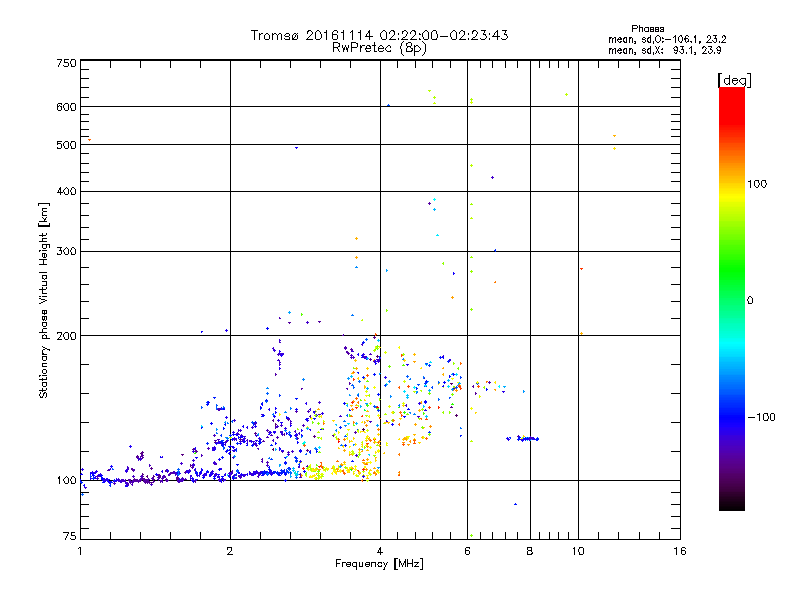This screenshot has width=800, height=600.
Task: Click the y-axis tick label '300'
Action: 66,252
